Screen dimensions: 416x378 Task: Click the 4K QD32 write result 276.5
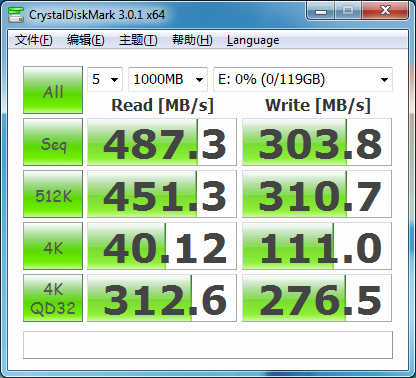pos(317,298)
